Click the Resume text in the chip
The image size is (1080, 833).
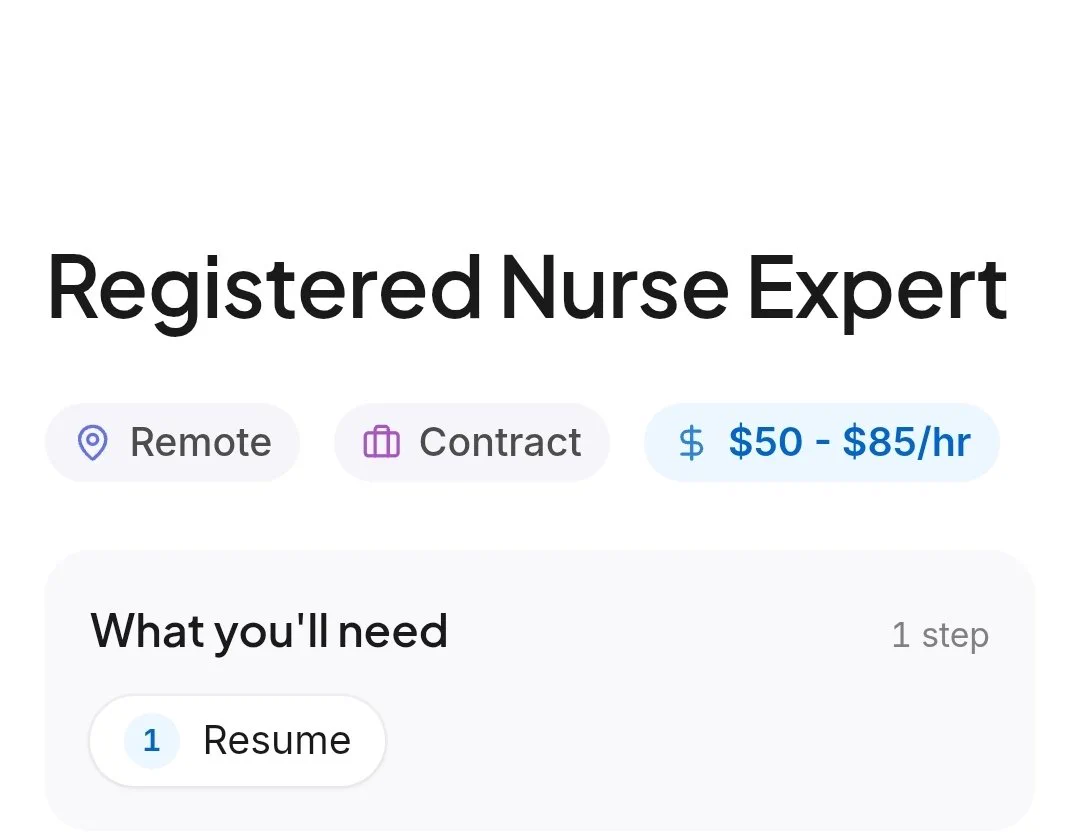pos(277,741)
